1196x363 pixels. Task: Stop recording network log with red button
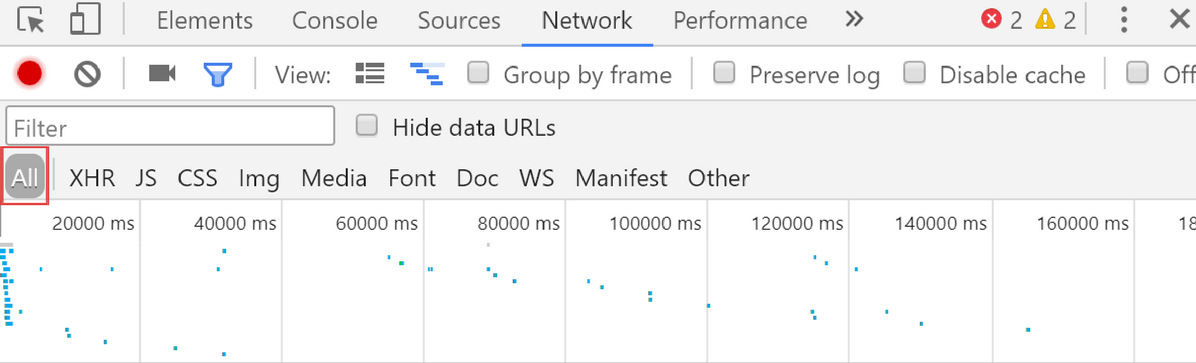[30, 74]
